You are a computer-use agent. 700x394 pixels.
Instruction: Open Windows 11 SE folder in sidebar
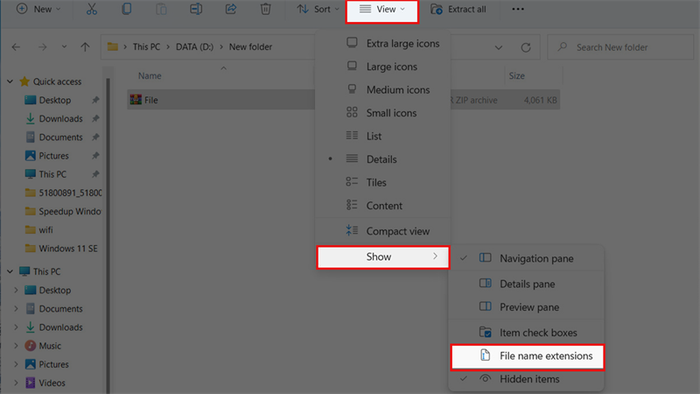61,249
